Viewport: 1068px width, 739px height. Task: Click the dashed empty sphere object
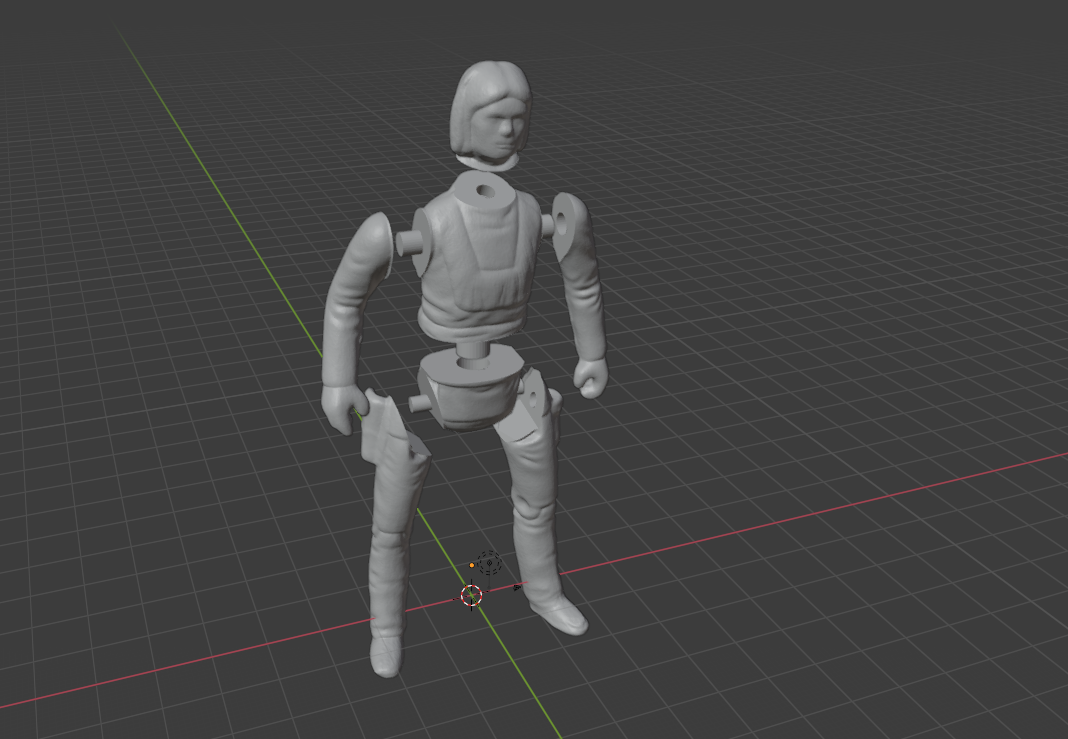click(488, 563)
